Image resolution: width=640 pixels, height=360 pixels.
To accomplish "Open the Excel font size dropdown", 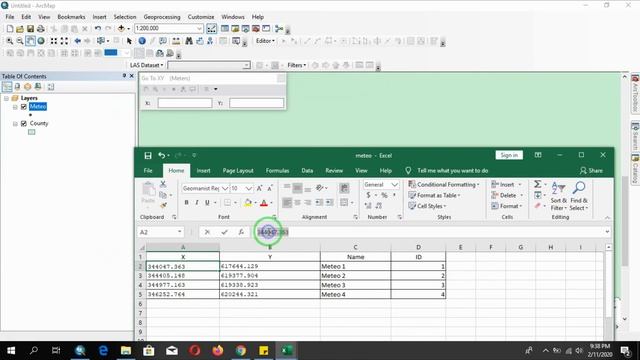I will pos(249,189).
